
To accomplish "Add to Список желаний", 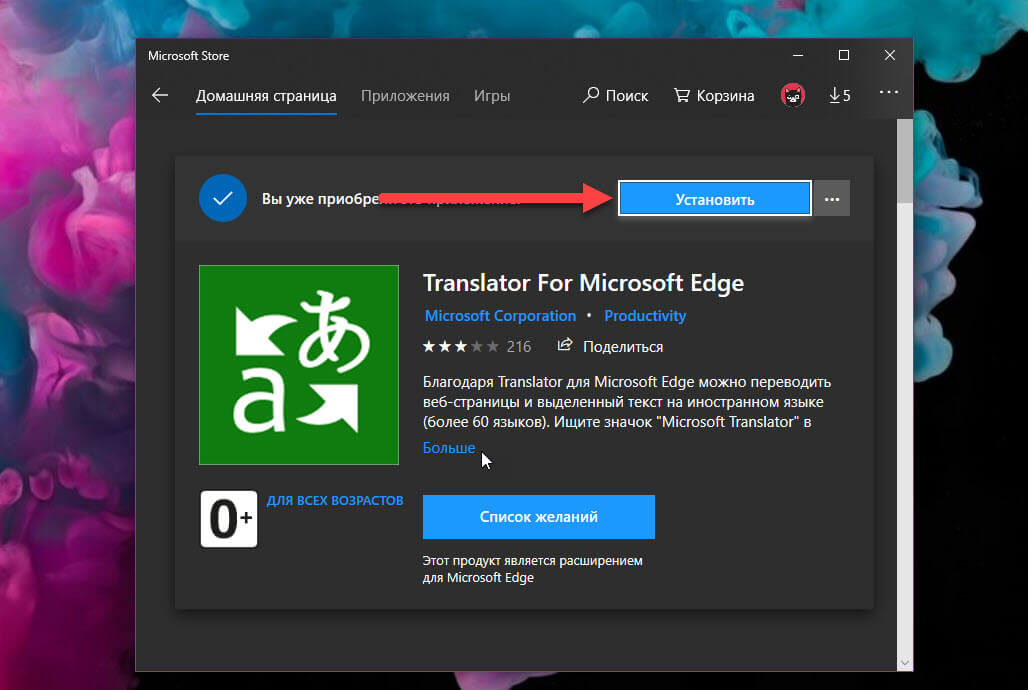I will [x=539, y=517].
